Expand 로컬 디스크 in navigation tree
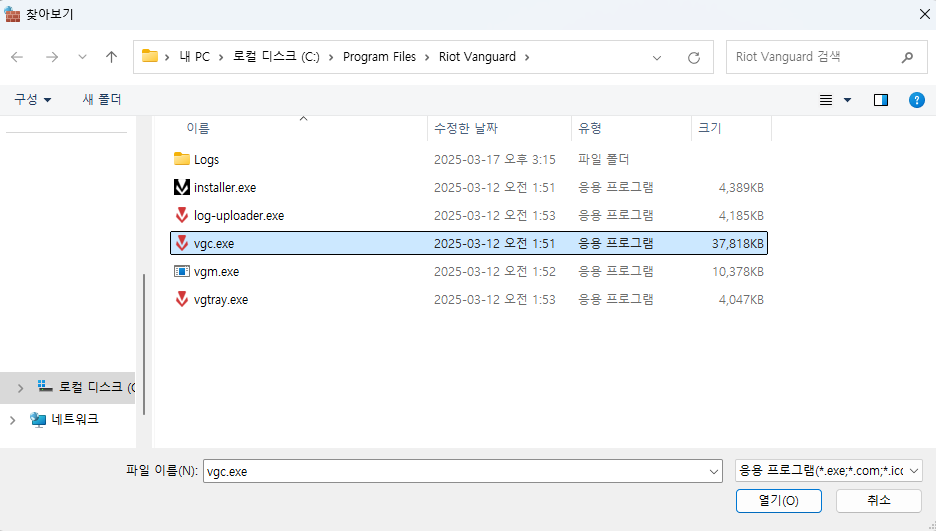Screen dimensions: 936x531 [x=20, y=388]
